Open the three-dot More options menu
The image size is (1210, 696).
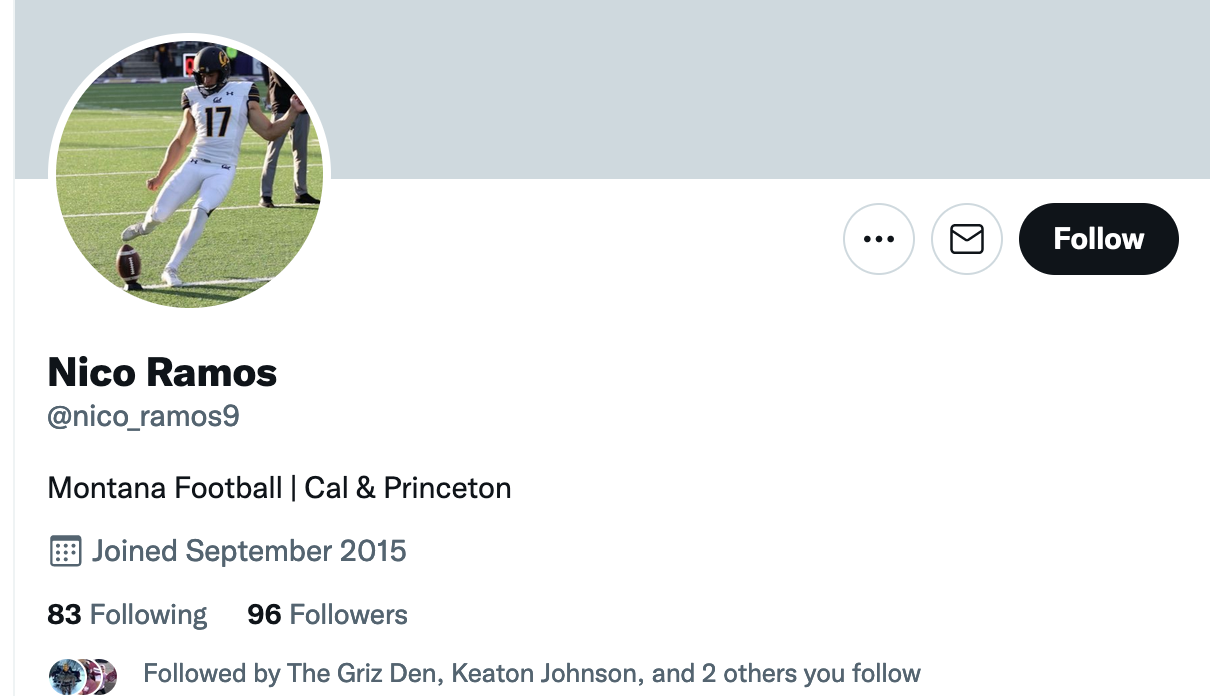tap(878, 239)
